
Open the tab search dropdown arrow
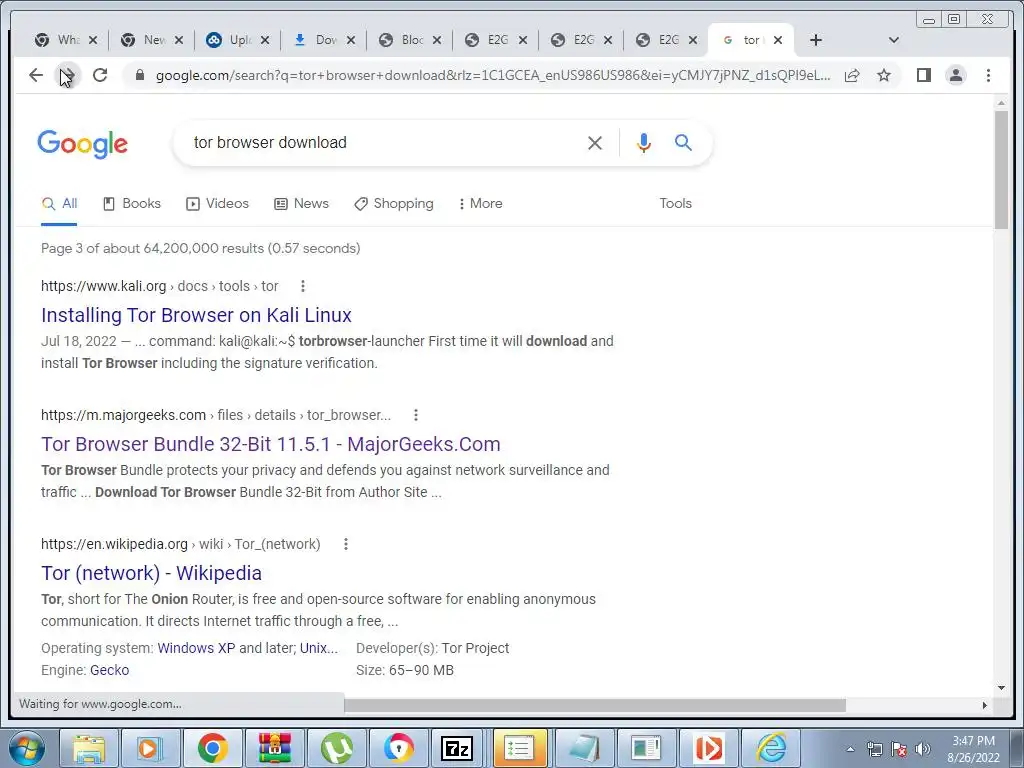(894, 40)
